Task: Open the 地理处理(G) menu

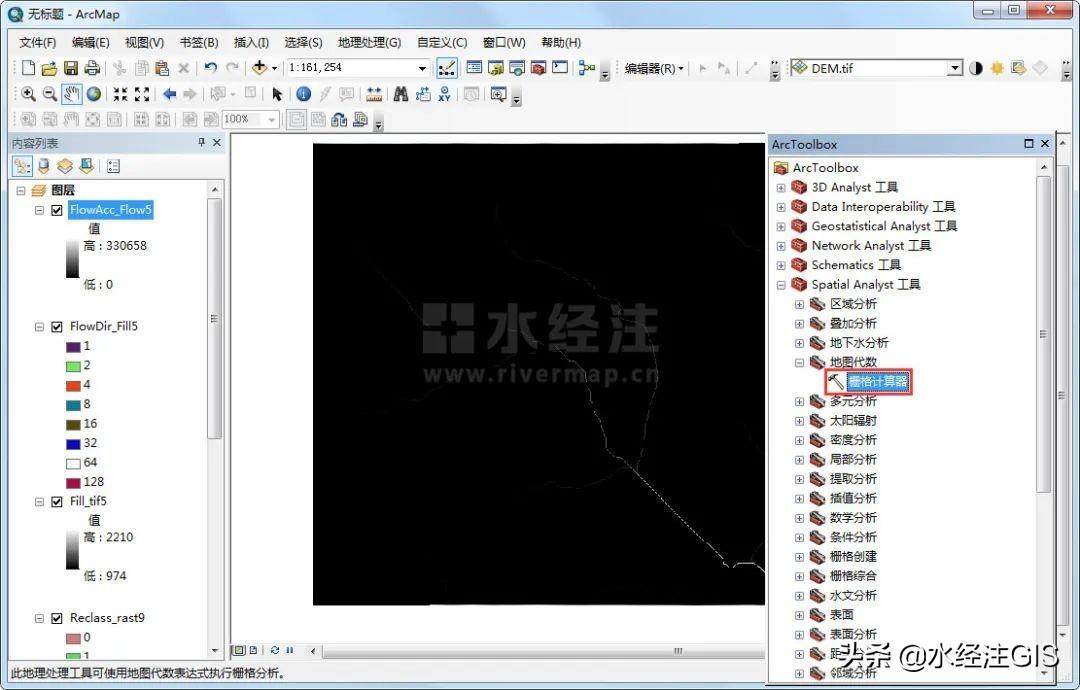Action: click(x=369, y=42)
